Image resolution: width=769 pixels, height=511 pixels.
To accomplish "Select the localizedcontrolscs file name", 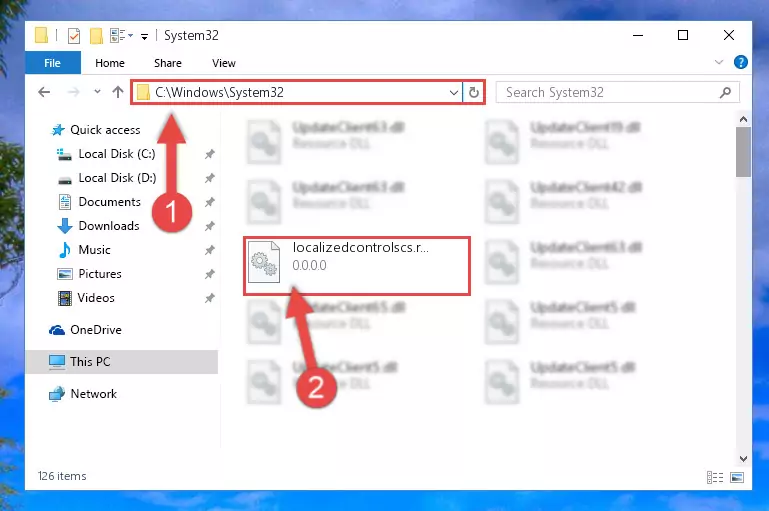I will coord(360,248).
